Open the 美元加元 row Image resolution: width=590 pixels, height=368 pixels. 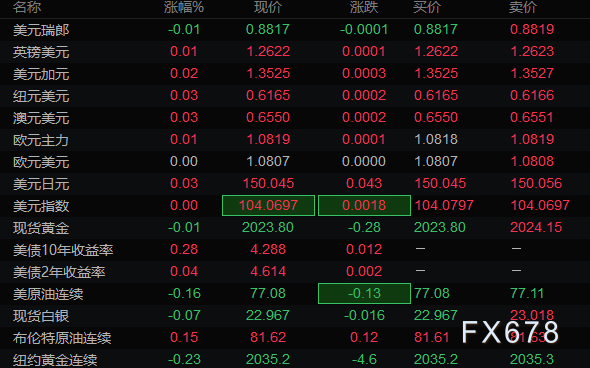point(295,74)
